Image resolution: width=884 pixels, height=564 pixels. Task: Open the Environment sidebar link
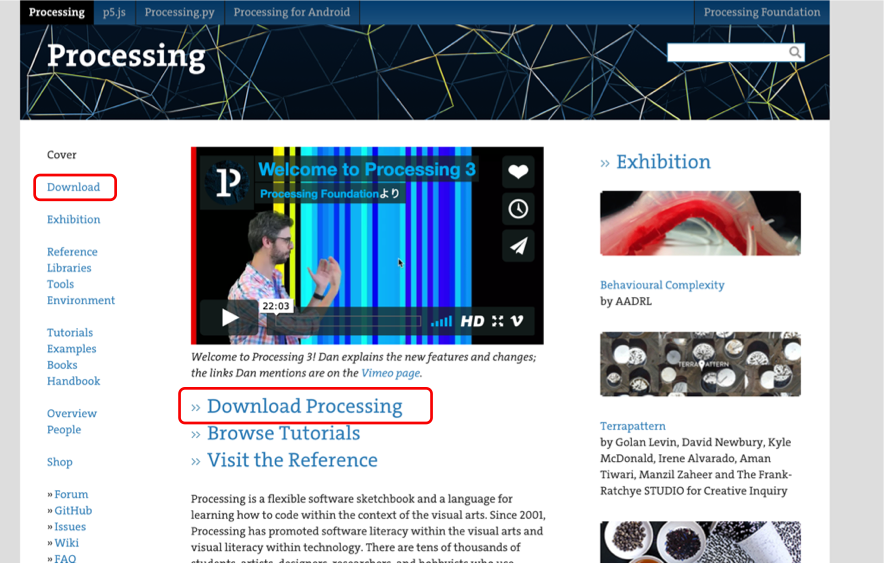click(x=81, y=300)
